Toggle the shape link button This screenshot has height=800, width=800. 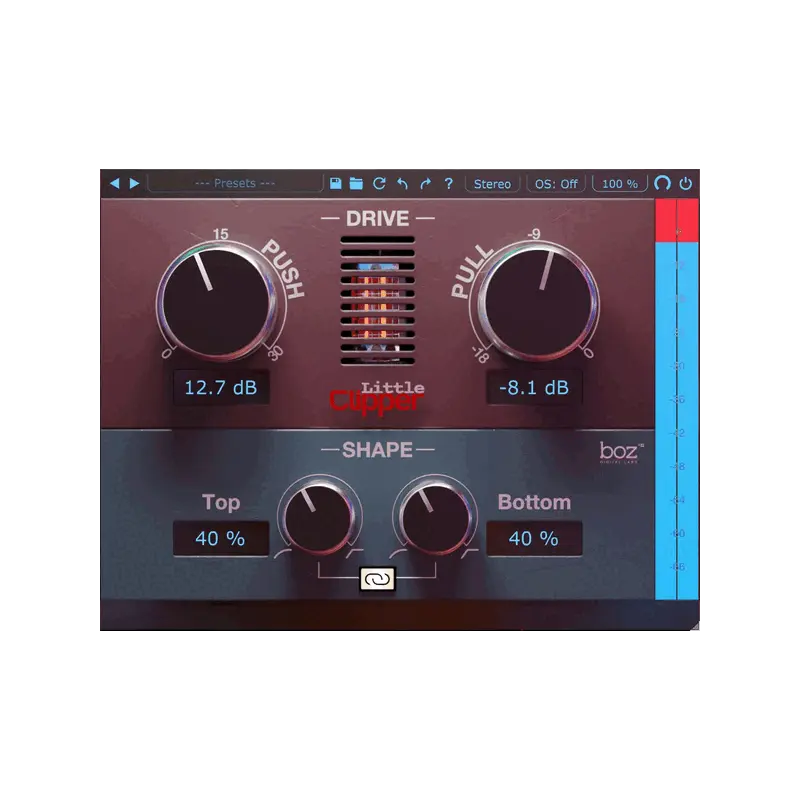(378, 579)
